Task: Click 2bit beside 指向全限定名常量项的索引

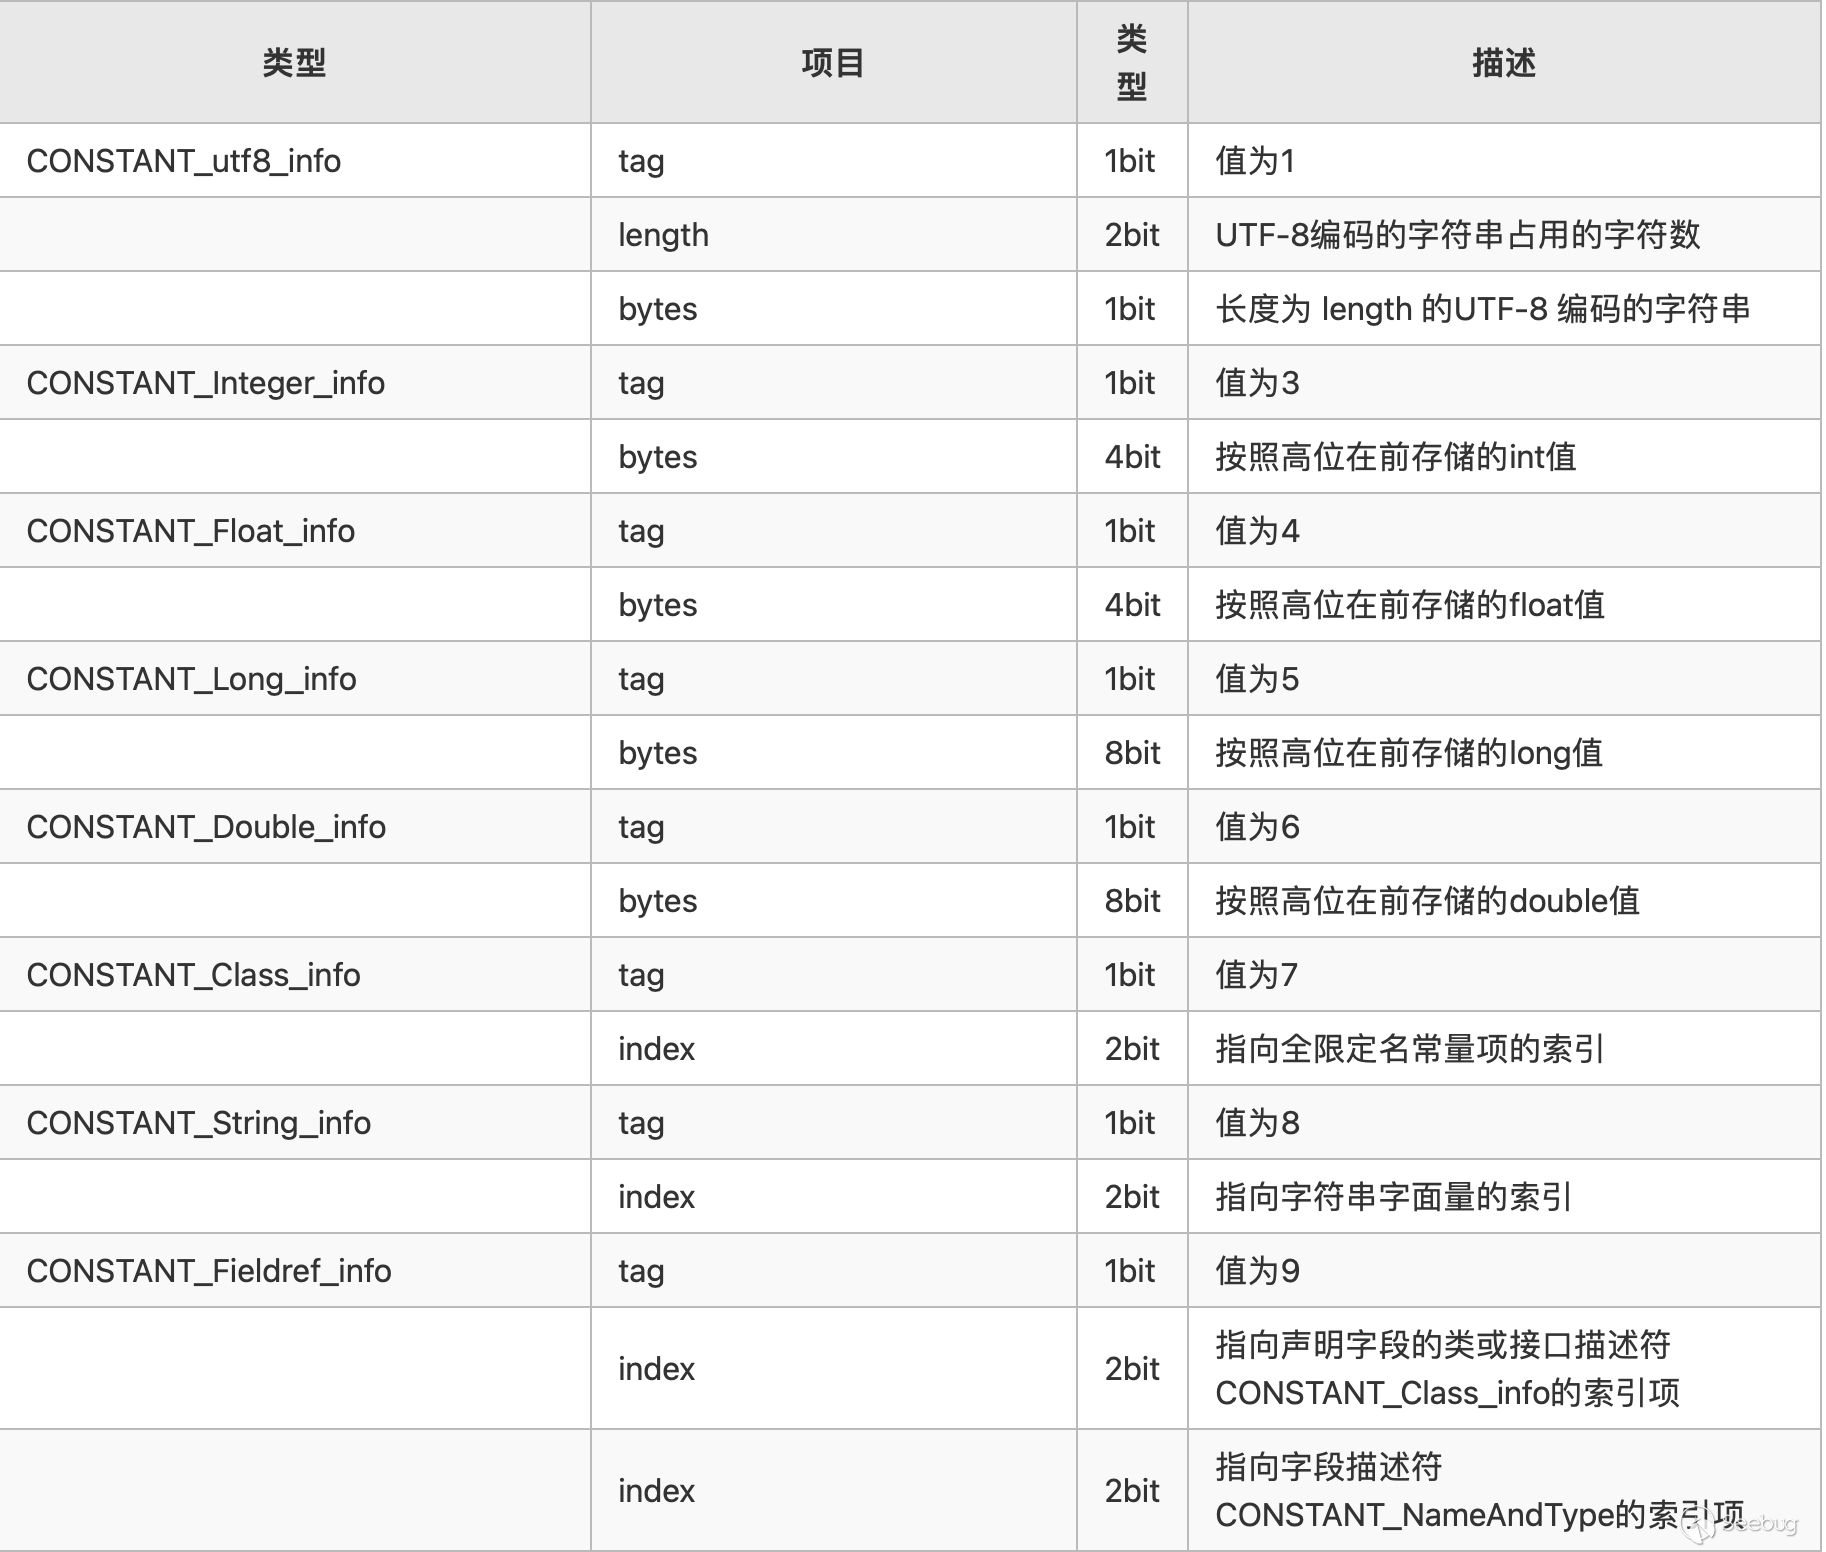Action: [1132, 1049]
